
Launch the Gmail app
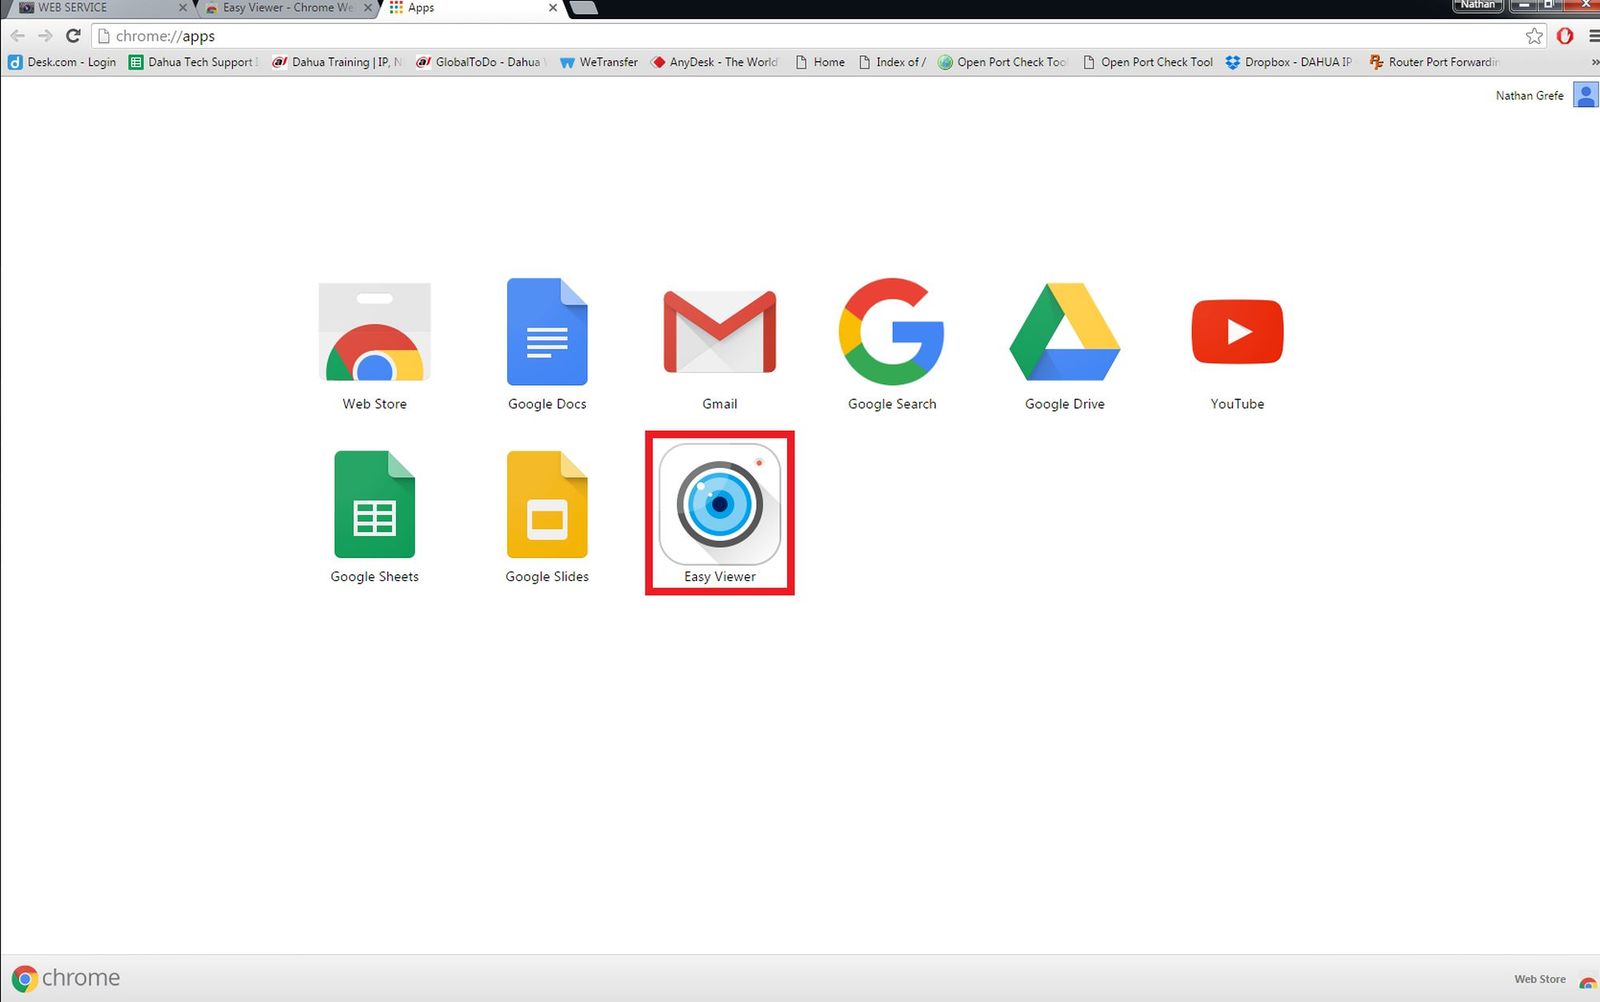[720, 332]
